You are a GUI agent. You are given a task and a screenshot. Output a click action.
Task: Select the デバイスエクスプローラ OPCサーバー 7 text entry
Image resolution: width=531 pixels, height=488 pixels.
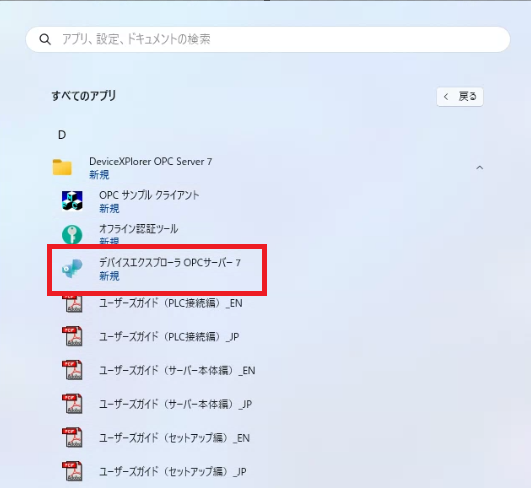(x=170, y=263)
